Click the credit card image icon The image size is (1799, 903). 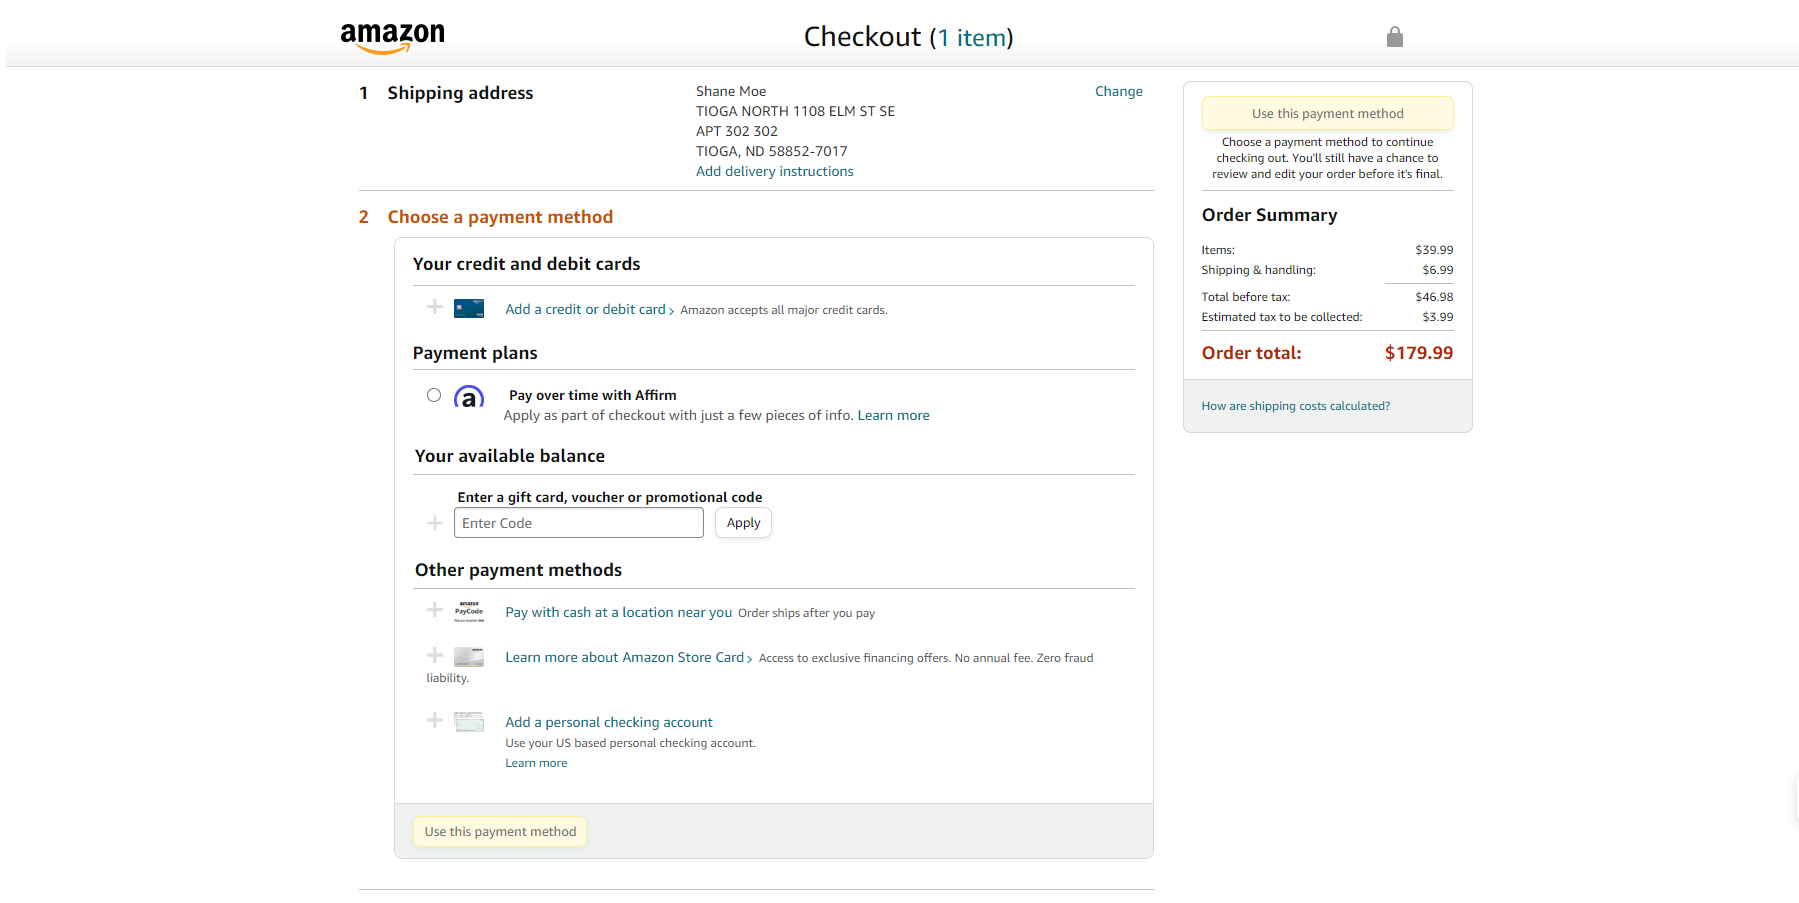point(469,308)
